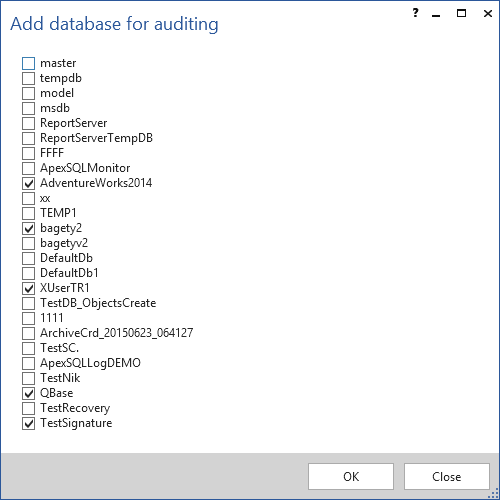Enable auditing for tempdb
500x500 pixels.
(28, 78)
